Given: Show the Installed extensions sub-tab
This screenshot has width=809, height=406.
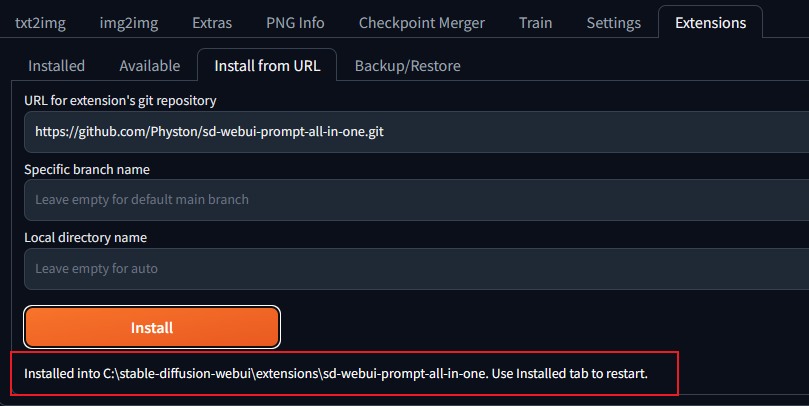Looking at the screenshot, I should click(56, 66).
